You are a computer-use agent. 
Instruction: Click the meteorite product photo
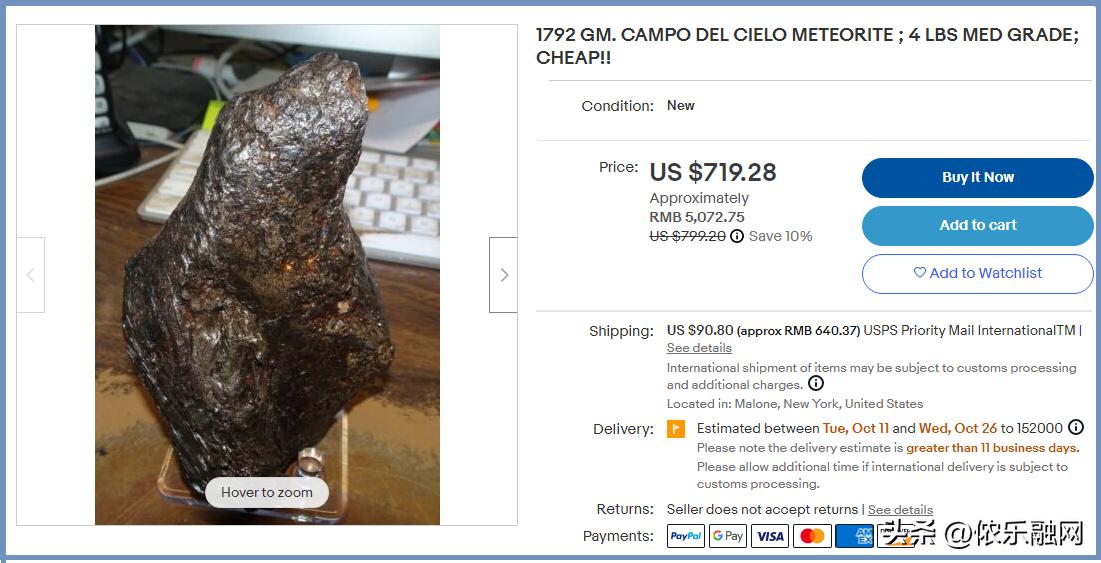(x=268, y=274)
